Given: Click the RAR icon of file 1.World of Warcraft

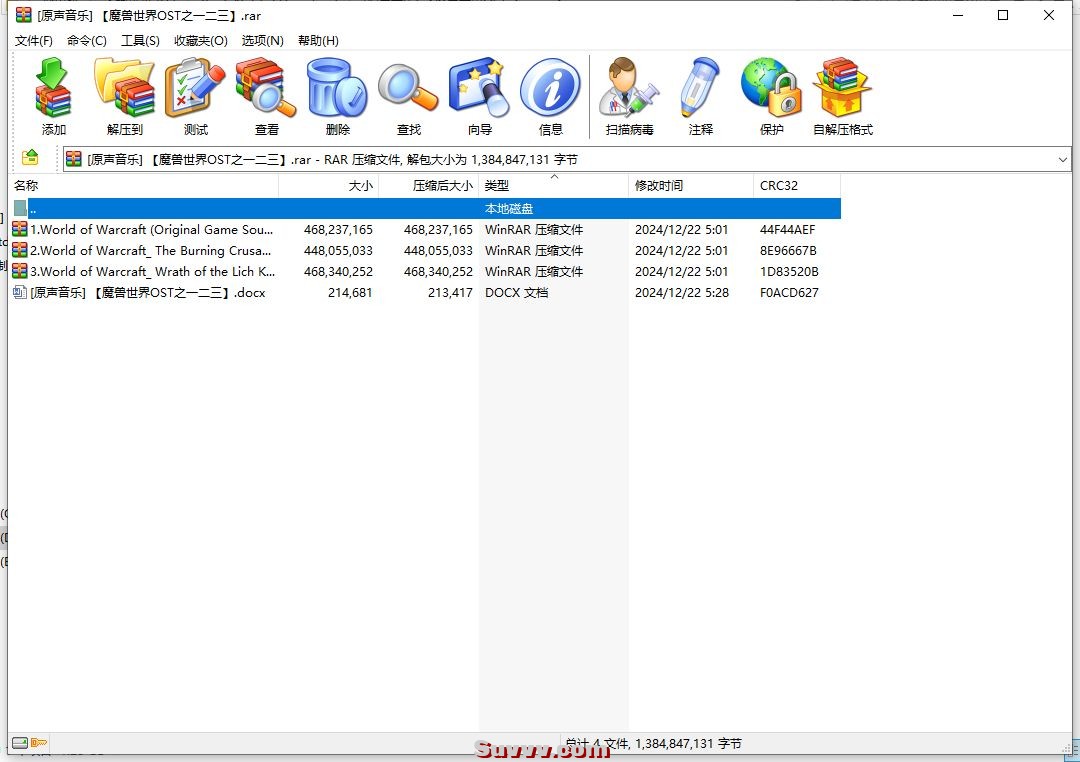Looking at the screenshot, I should pyautogui.click(x=20, y=229).
